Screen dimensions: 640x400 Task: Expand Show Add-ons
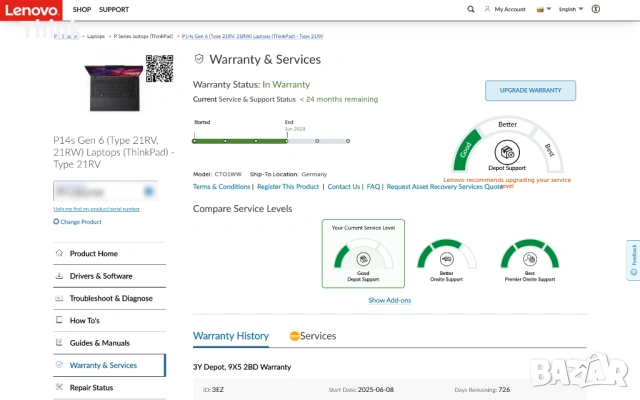(x=390, y=300)
